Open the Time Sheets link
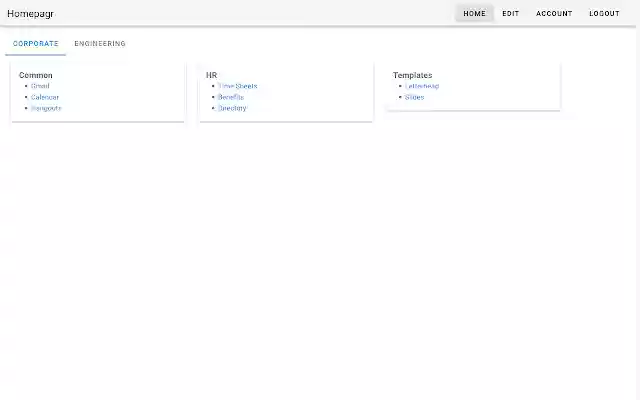Screen dimensions: 640x400 point(238,86)
